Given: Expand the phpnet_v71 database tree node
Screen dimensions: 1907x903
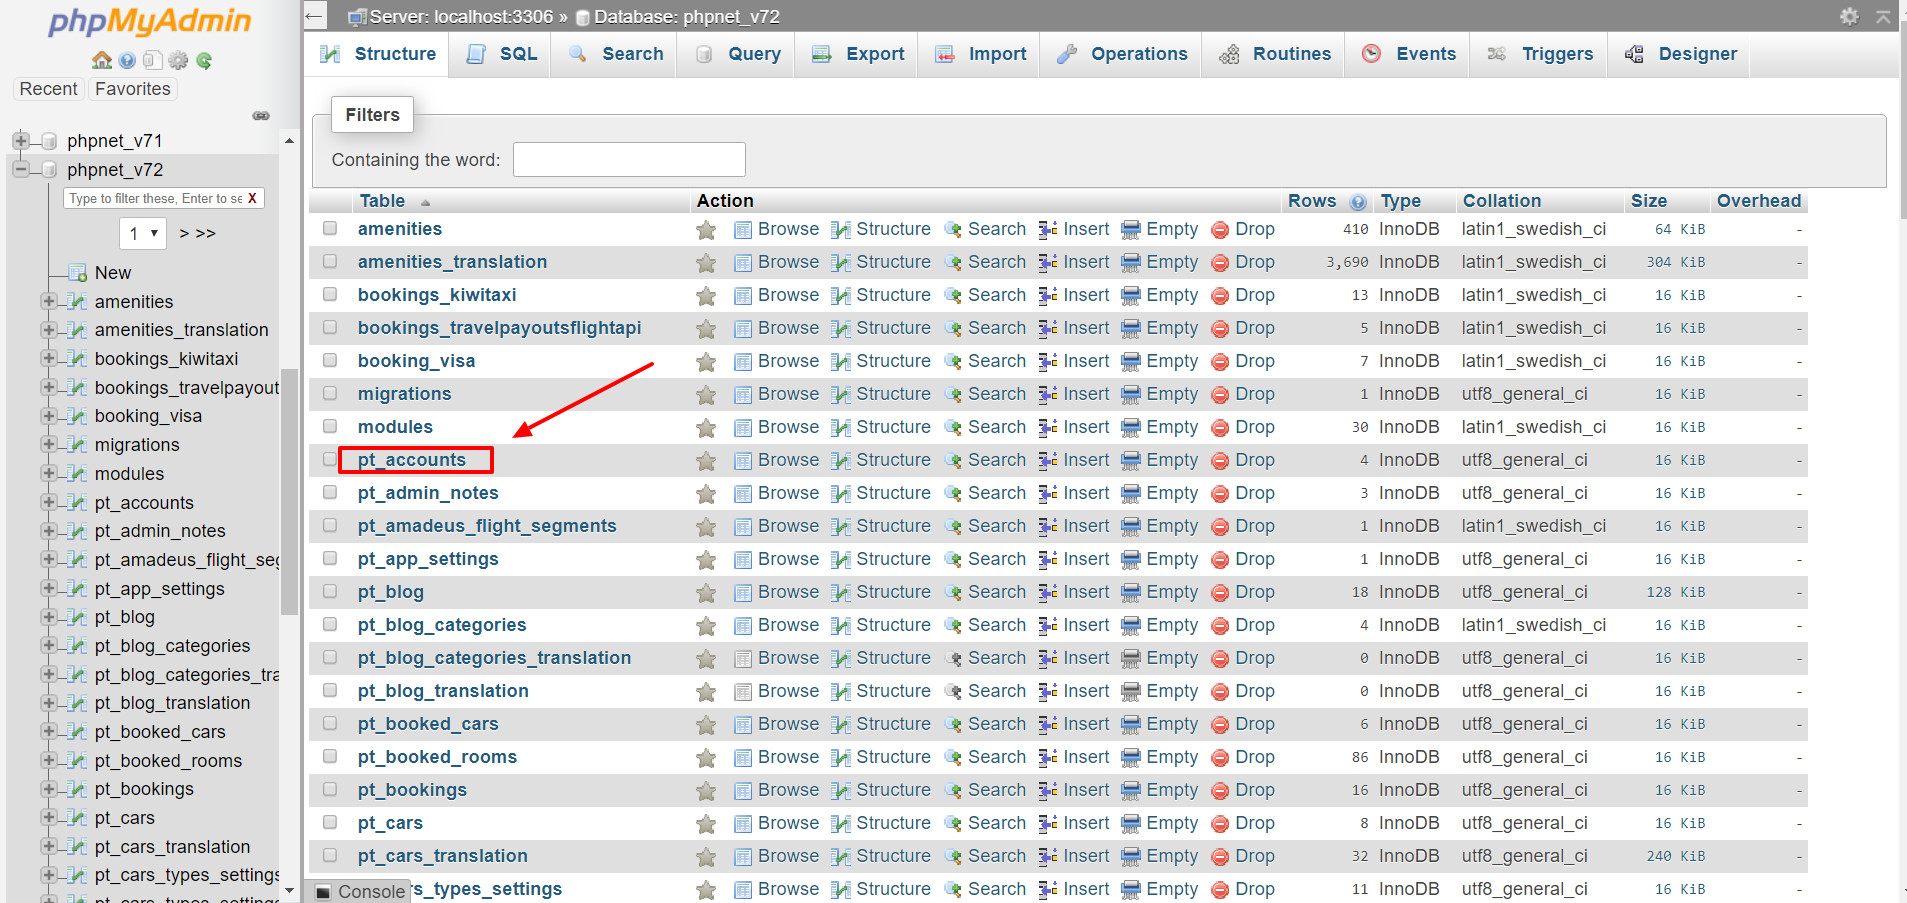Looking at the screenshot, I should pyautogui.click(x=21, y=141).
